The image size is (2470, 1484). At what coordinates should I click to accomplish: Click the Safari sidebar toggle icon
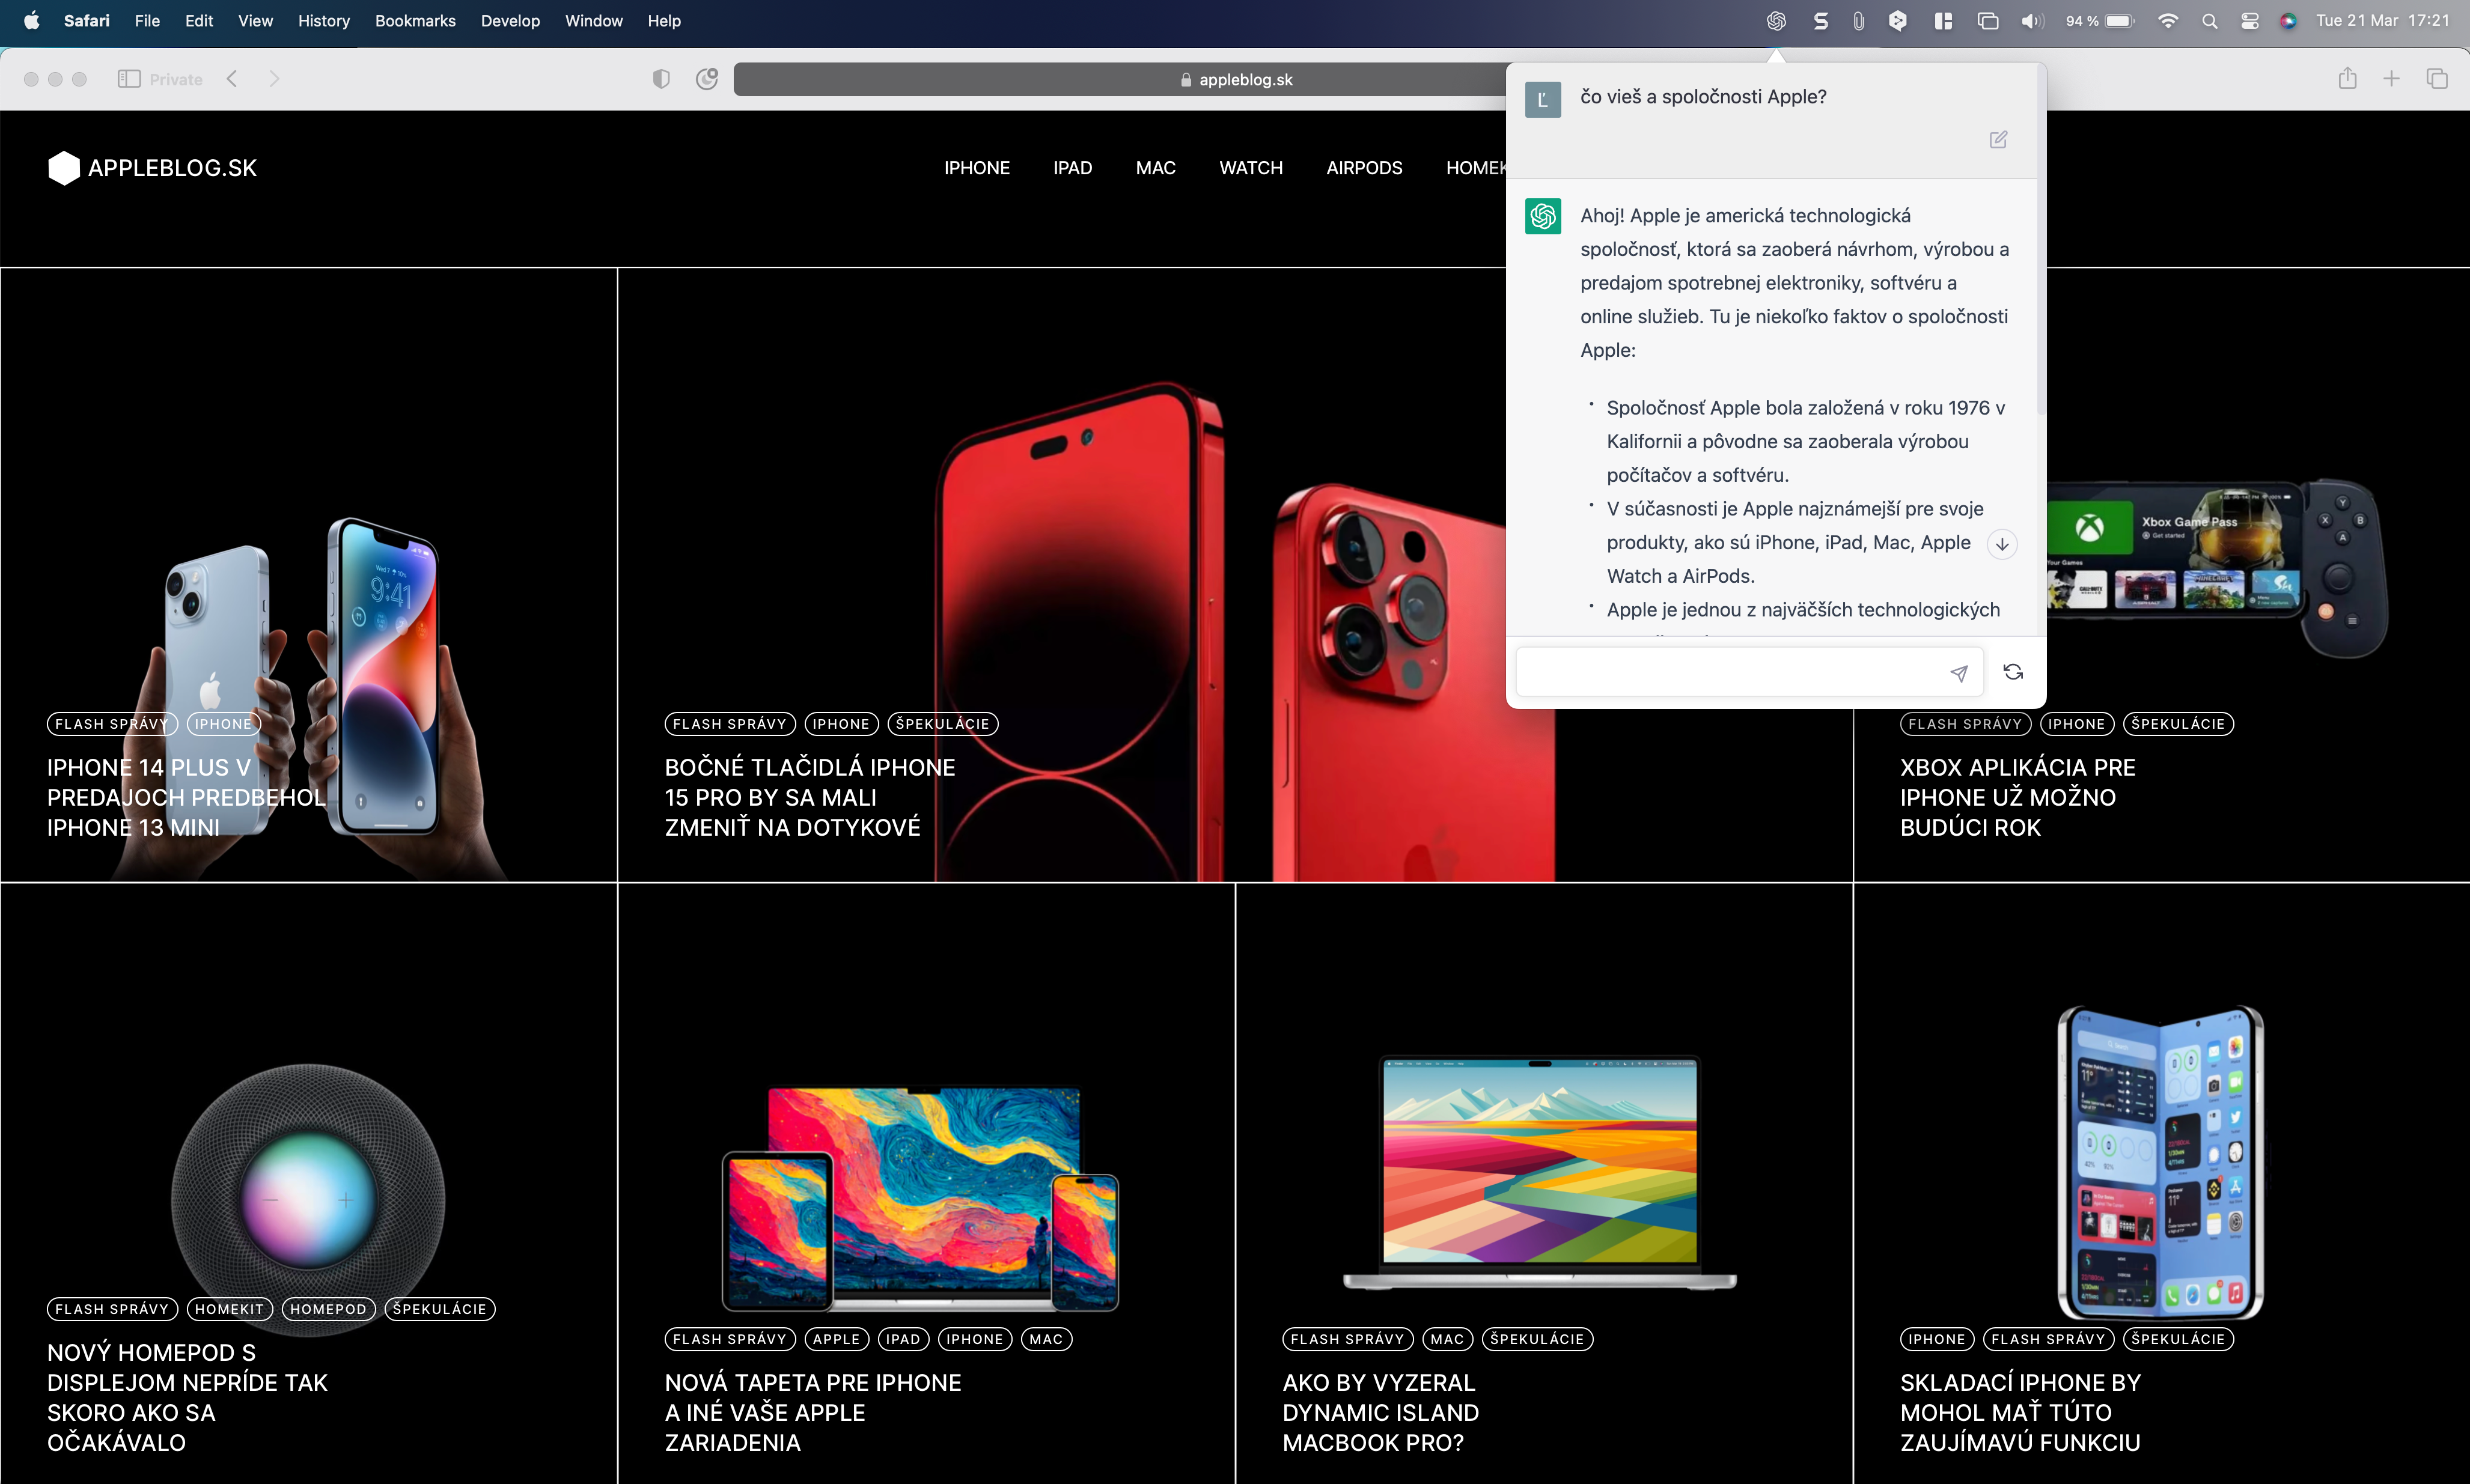click(128, 79)
